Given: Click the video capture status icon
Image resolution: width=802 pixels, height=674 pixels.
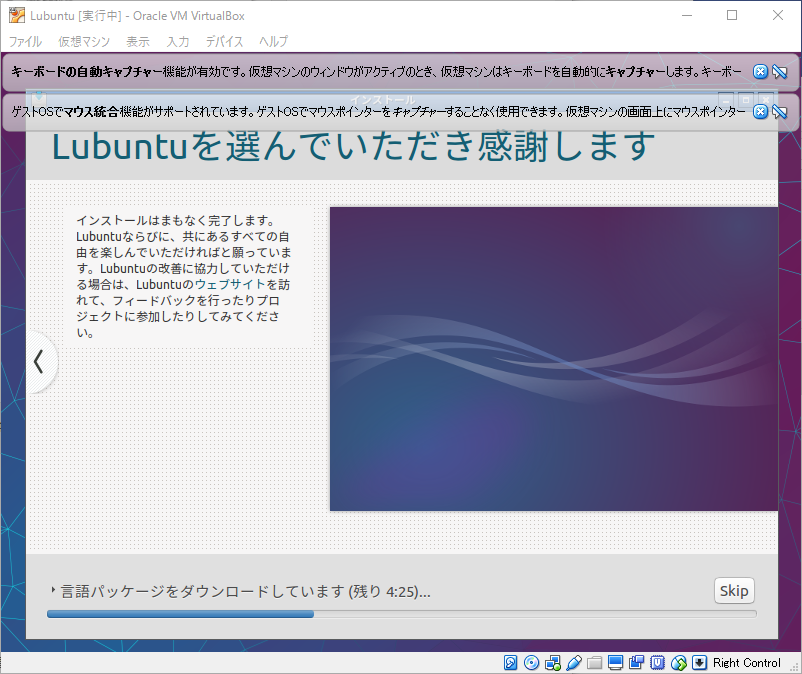Looking at the screenshot, I should click(x=636, y=663).
